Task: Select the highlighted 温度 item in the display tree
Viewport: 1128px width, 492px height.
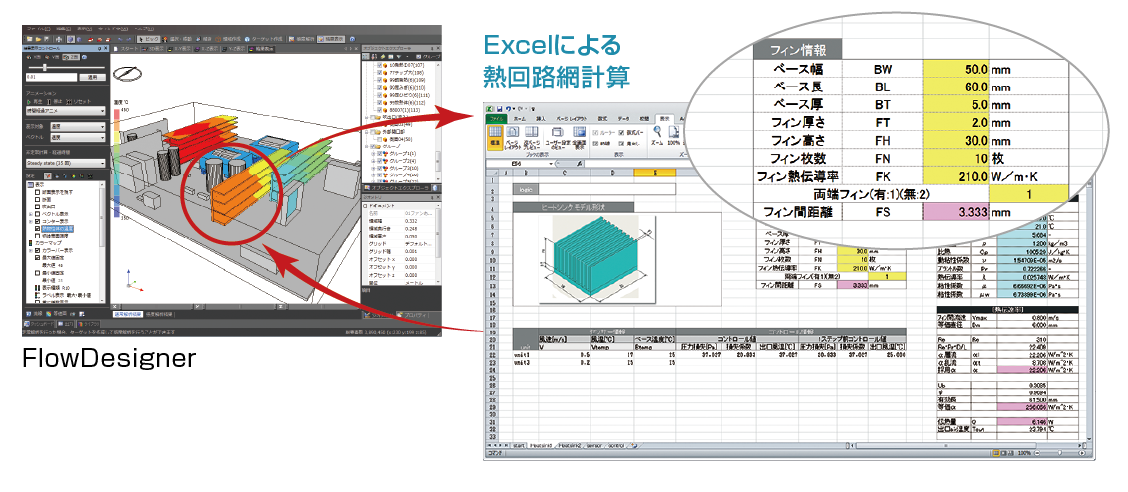Action: click(x=57, y=229)
